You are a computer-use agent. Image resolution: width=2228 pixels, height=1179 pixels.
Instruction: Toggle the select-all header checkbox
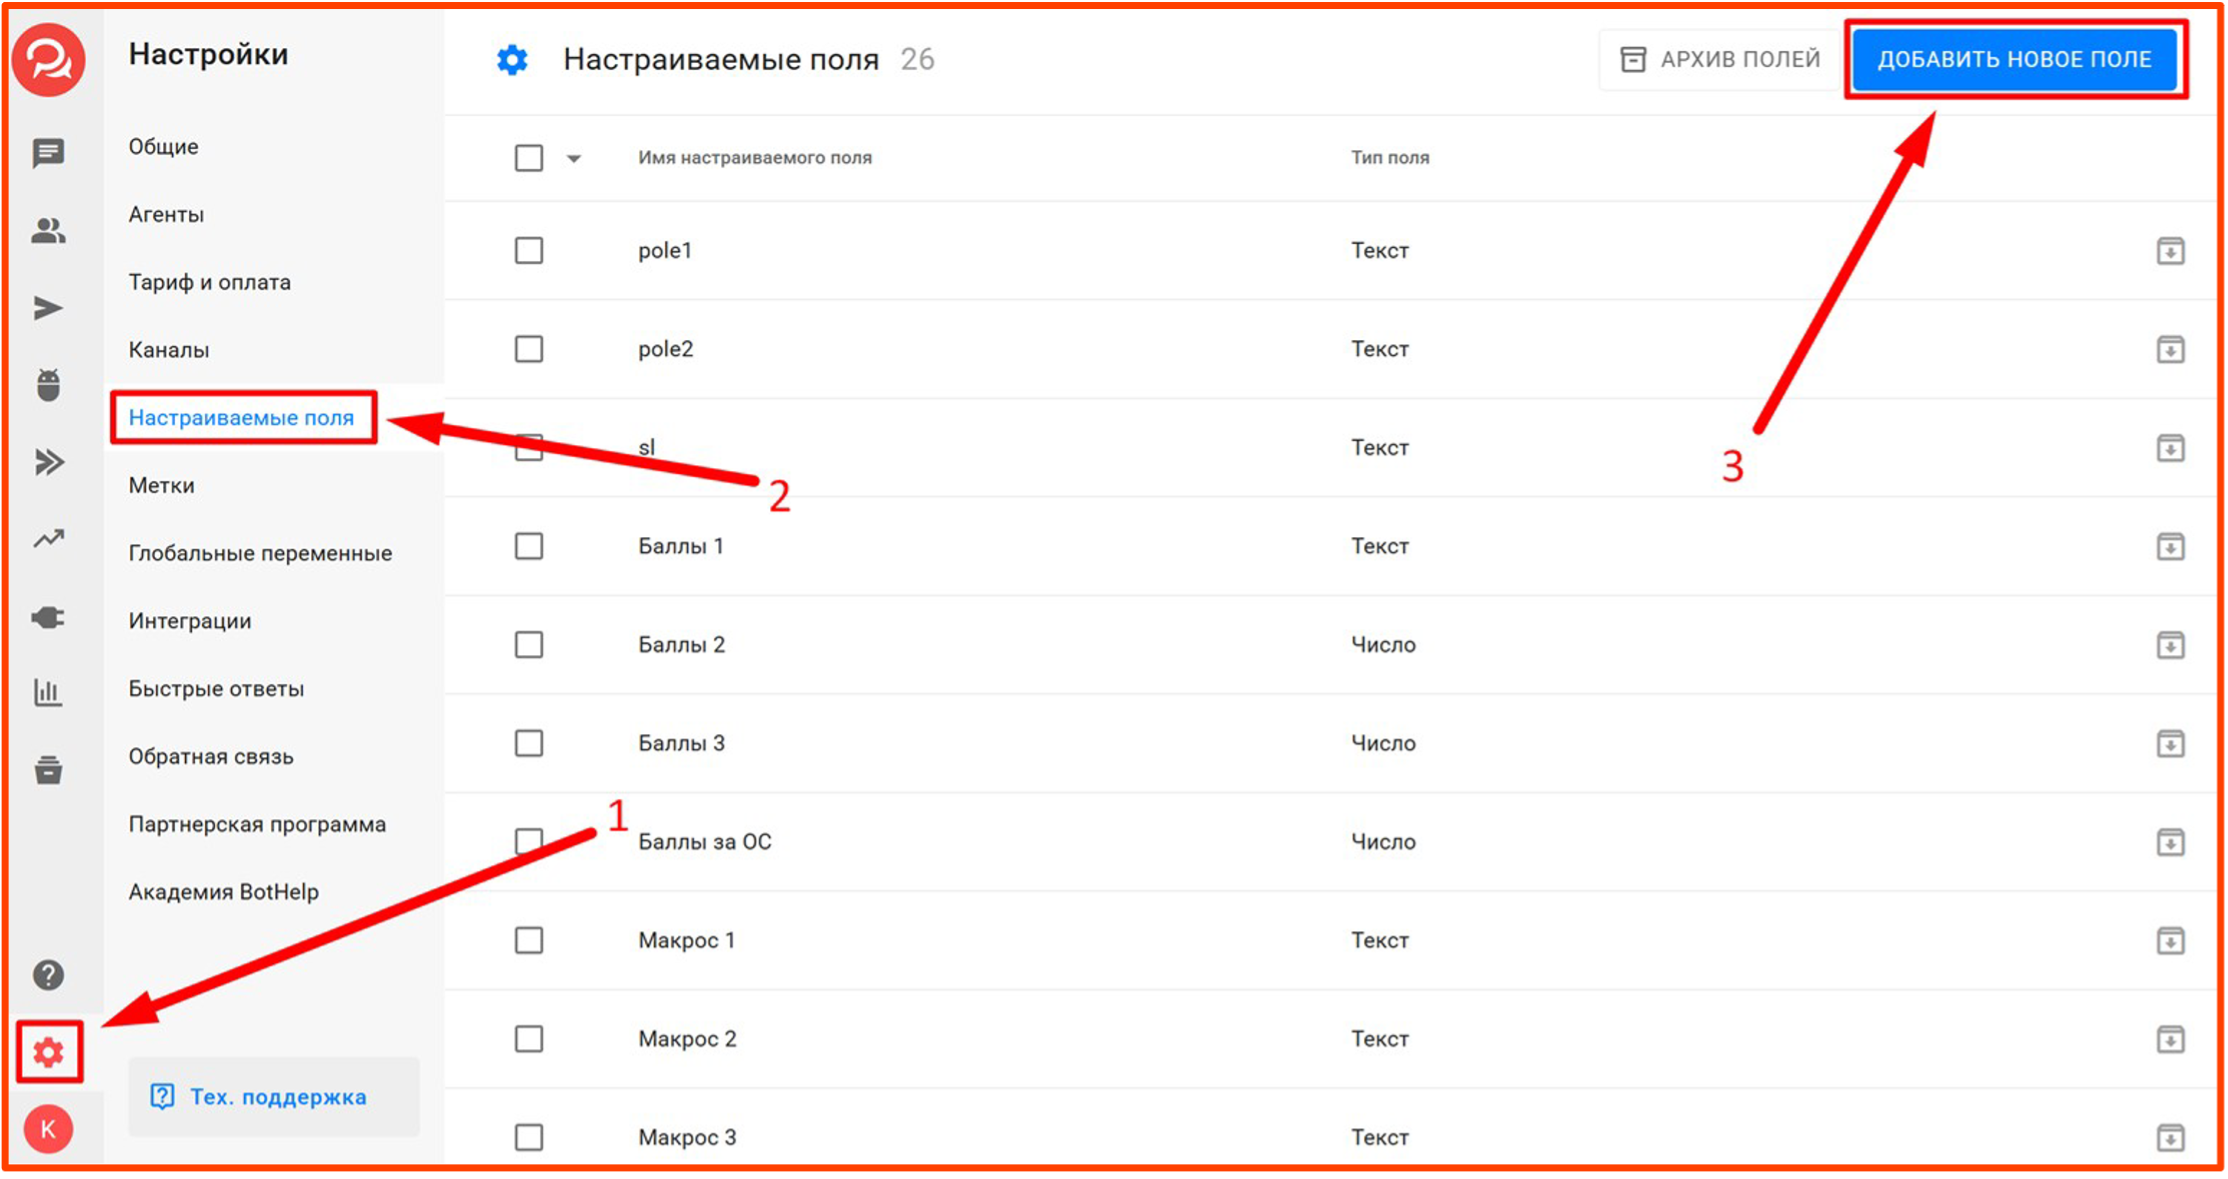529,158
